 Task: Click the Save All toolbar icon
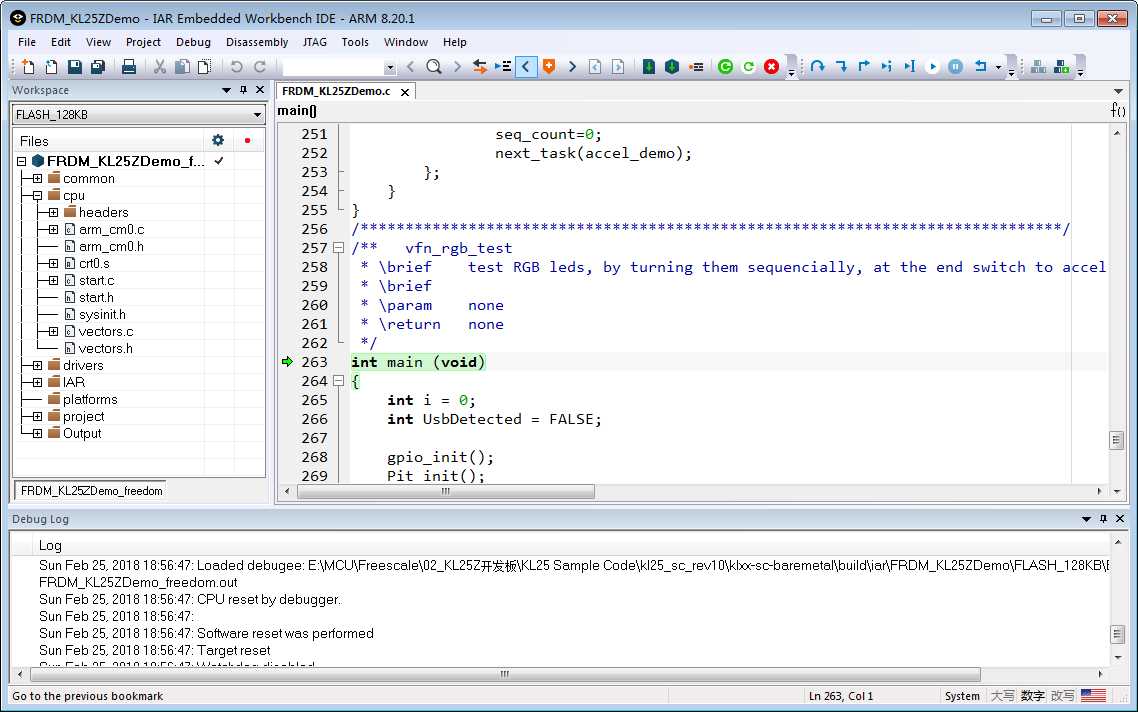[x=98, y=67]
